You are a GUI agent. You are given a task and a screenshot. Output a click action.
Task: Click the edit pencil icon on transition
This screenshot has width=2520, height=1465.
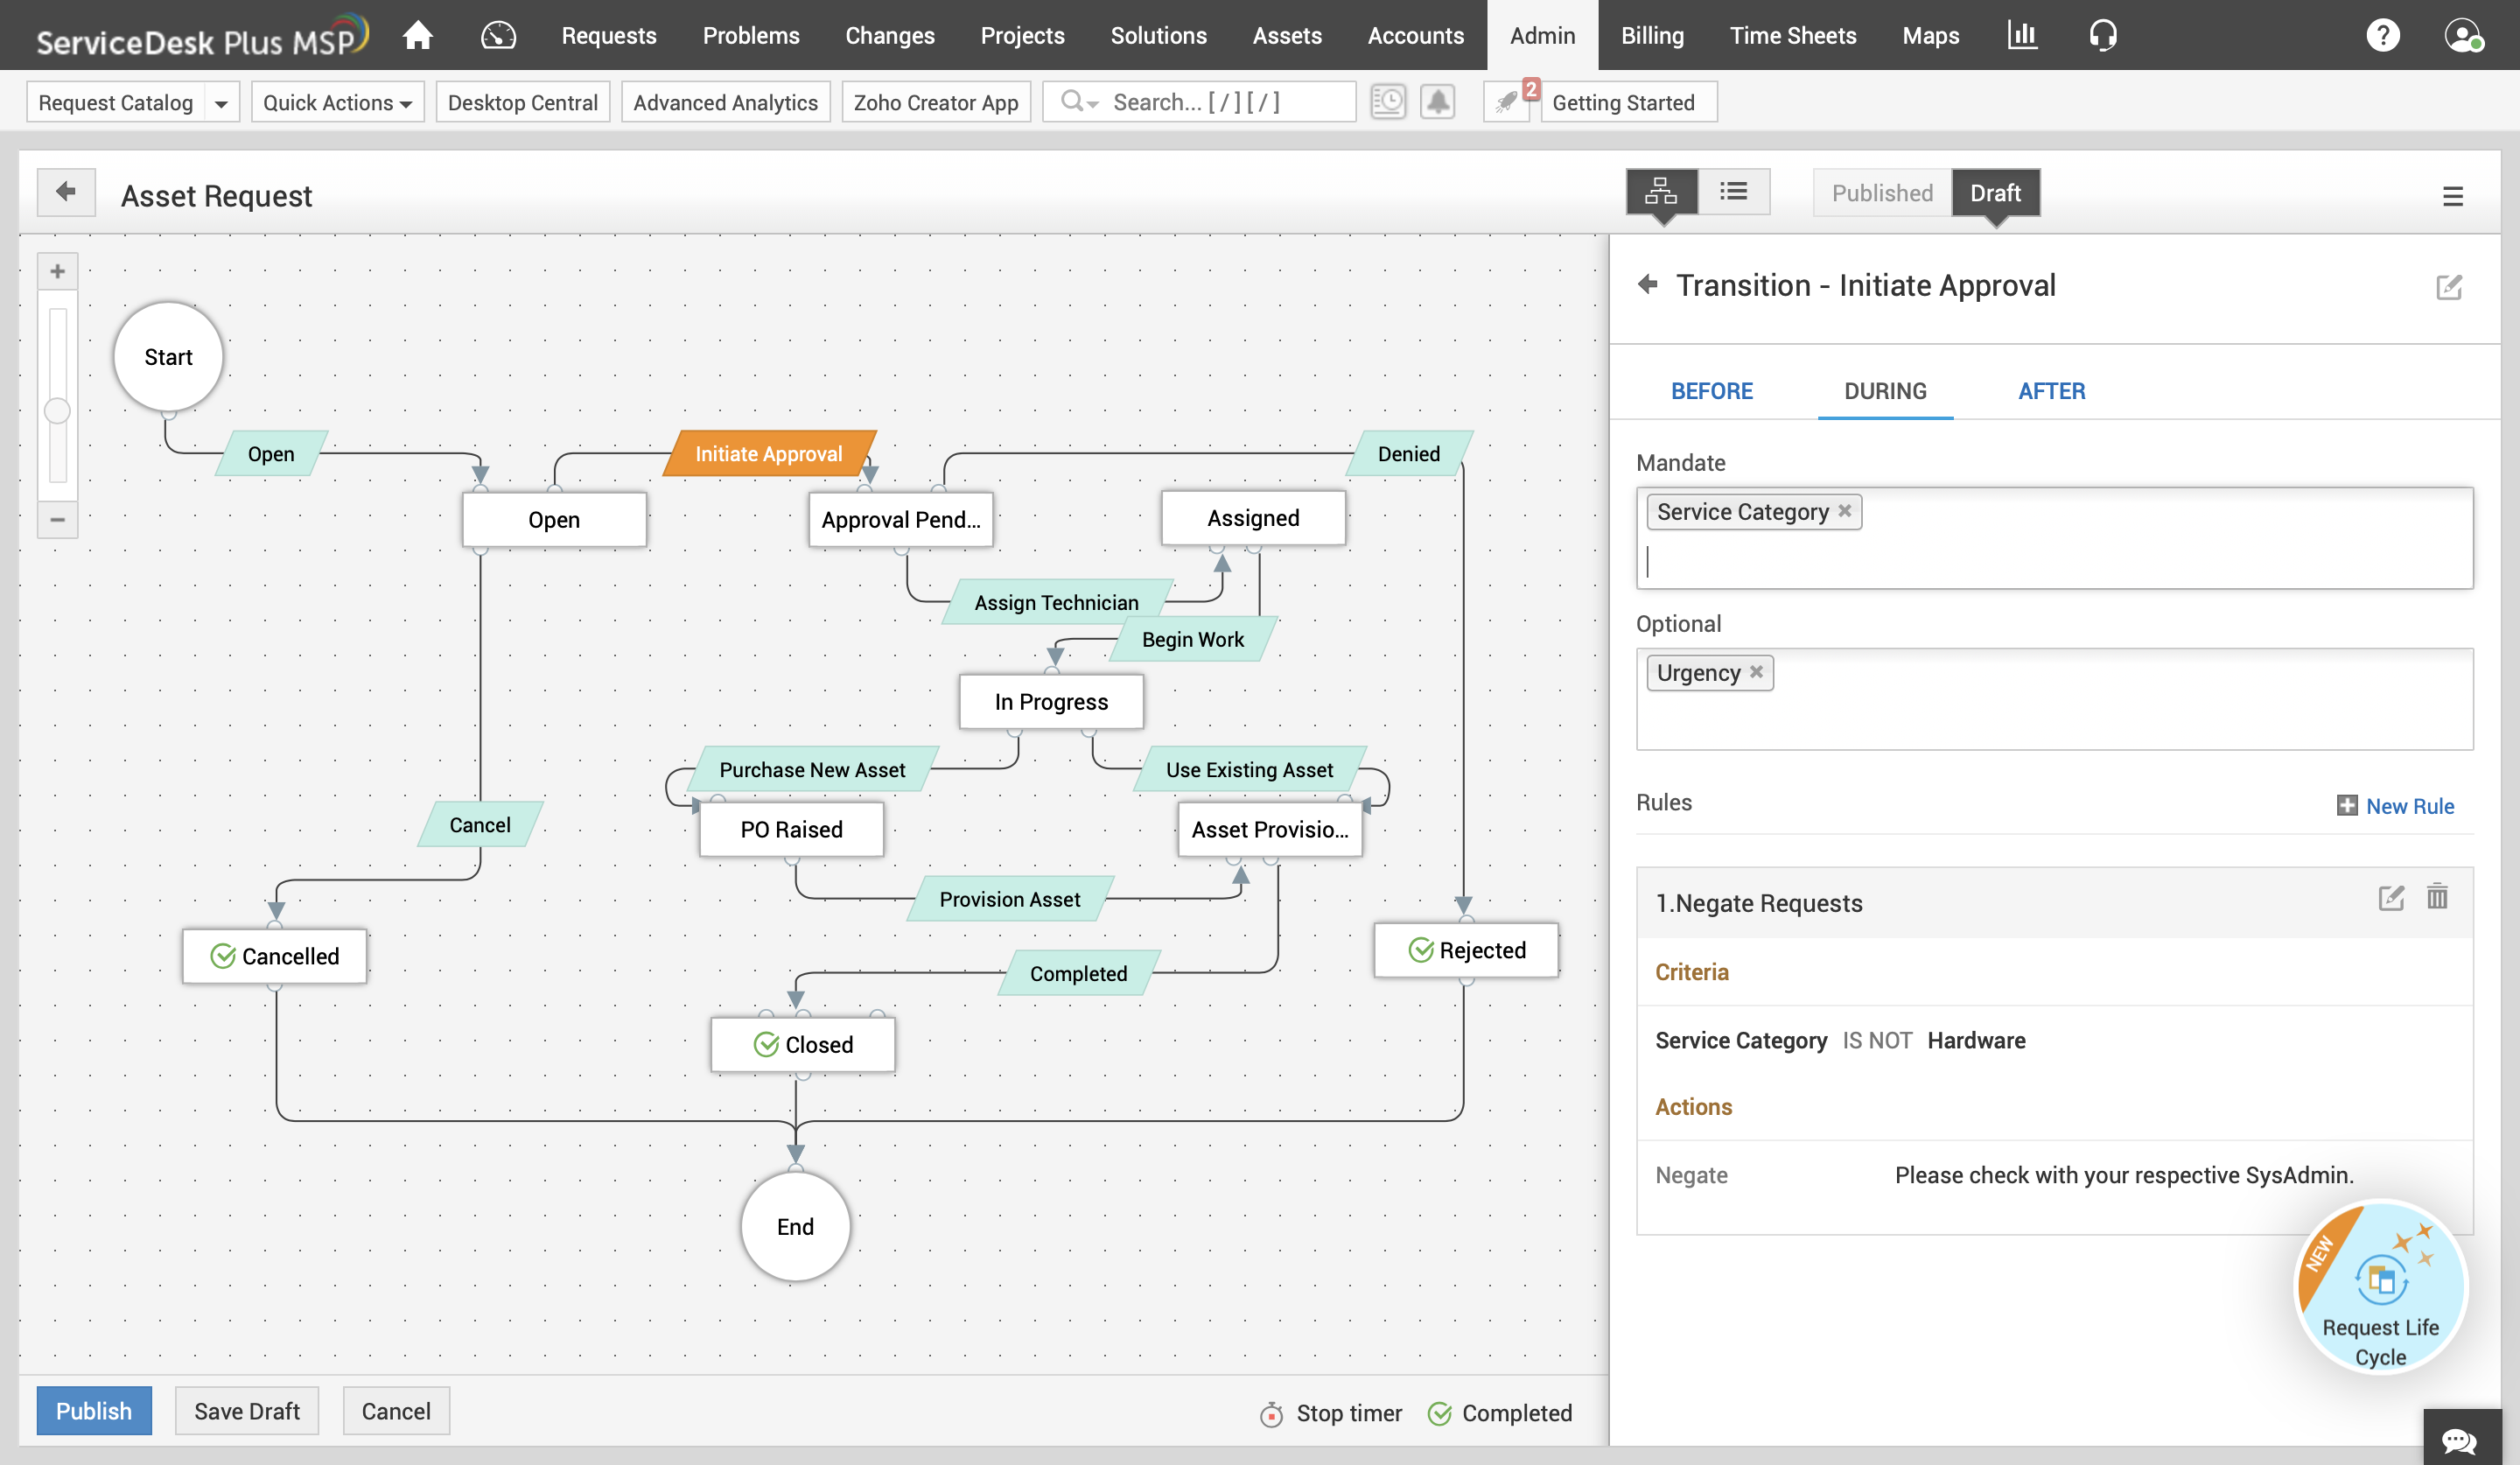click(2448, 286)
